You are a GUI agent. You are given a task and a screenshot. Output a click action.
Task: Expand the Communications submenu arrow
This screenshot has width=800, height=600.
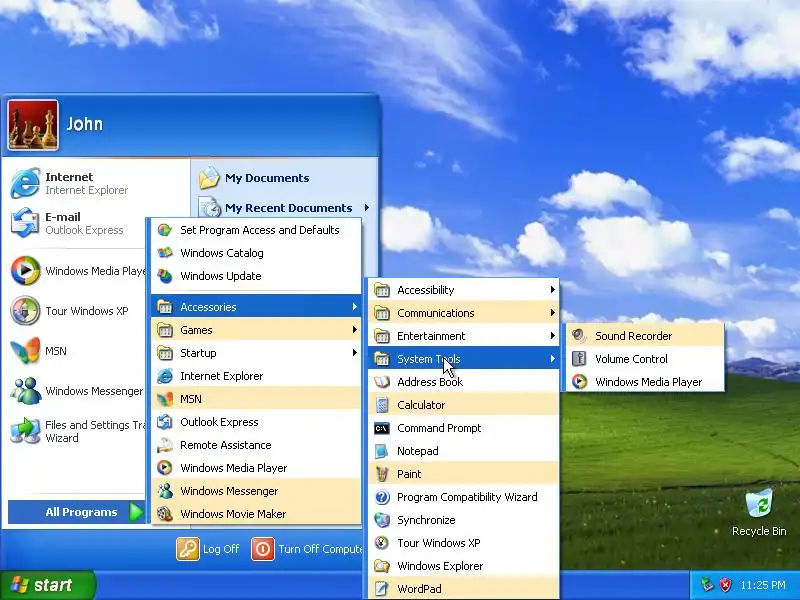click(x=553, y=313)
